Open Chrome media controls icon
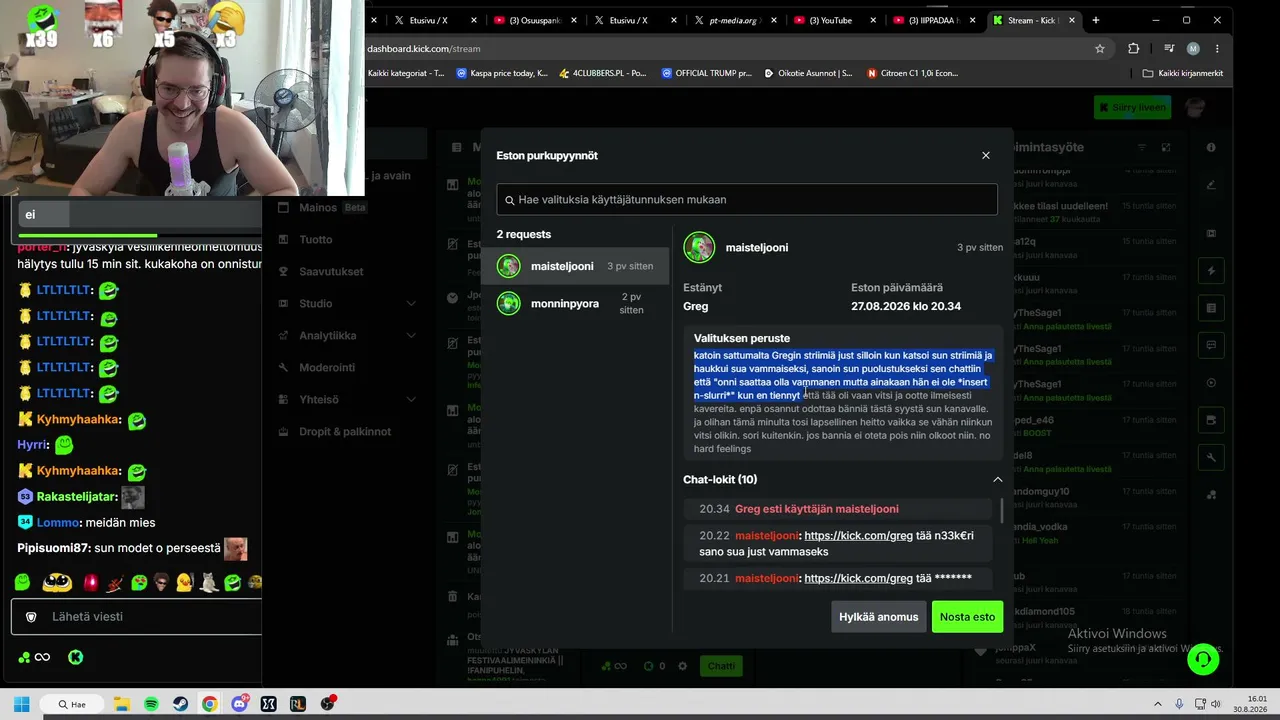Viewport: 1280px width, 720px height. [x=1168, y=48]
